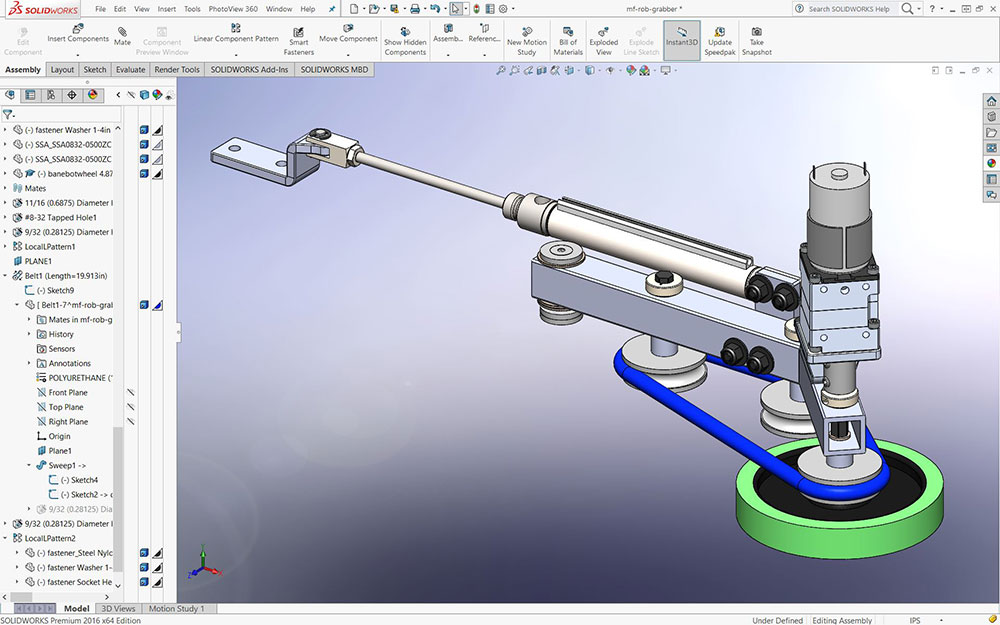1000x625 pixels.
Task: Toggle display mode for banebotwheel component
Action: 144,173
